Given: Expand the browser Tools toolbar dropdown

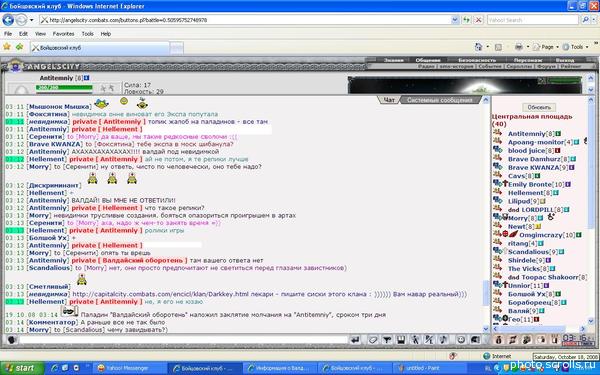Looking at the screenshot, I should pos(576,47).
